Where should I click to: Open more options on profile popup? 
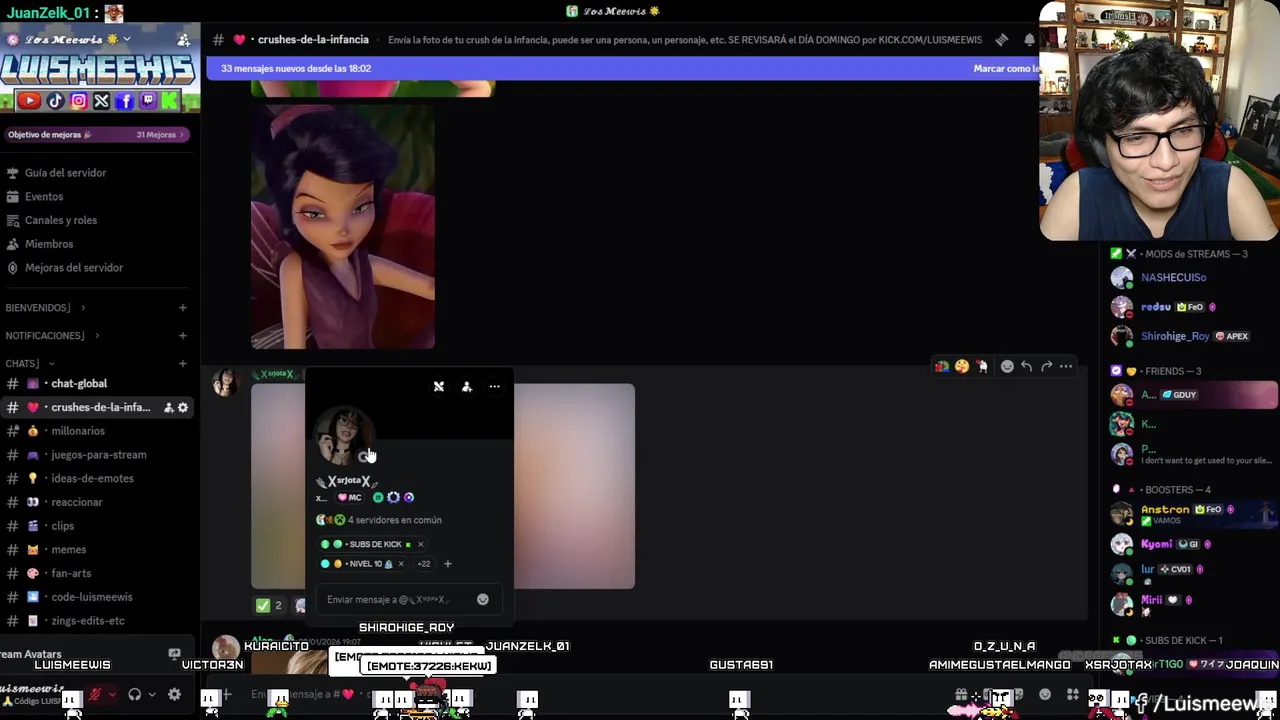(494, 387)
